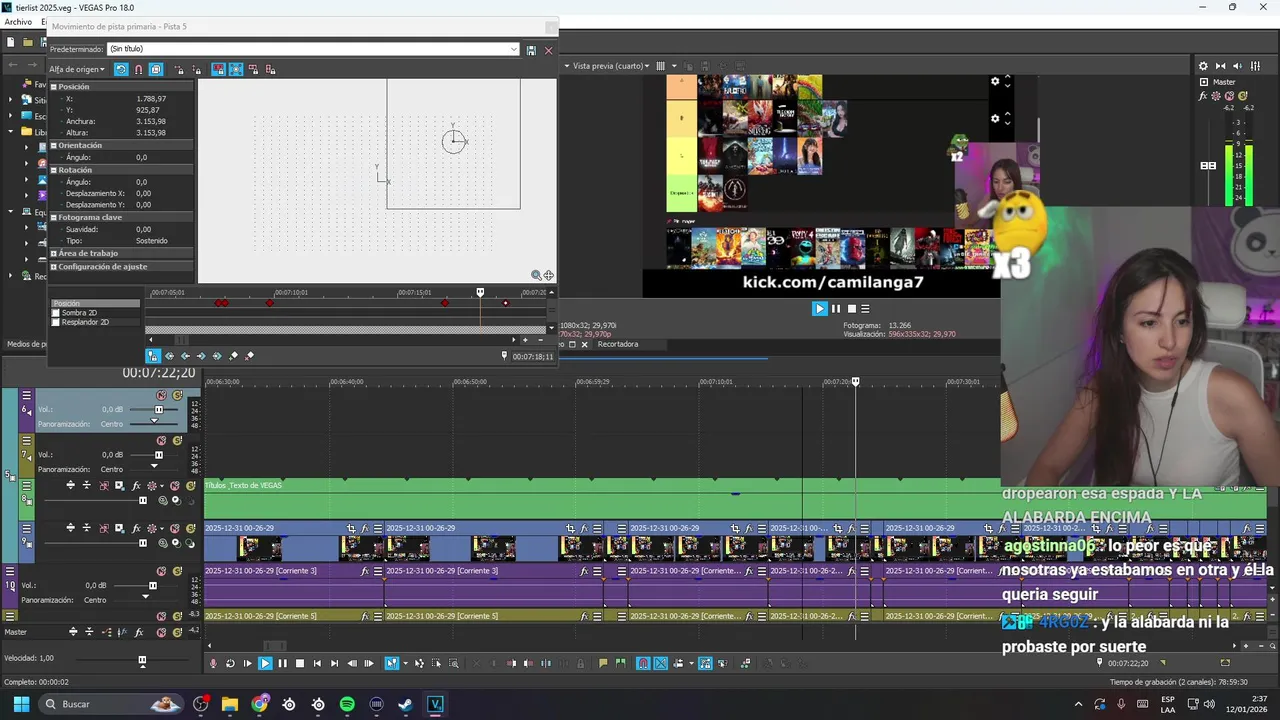Go to next keyframe in track motion
1280x720 pixels.
tap(201, 356)
